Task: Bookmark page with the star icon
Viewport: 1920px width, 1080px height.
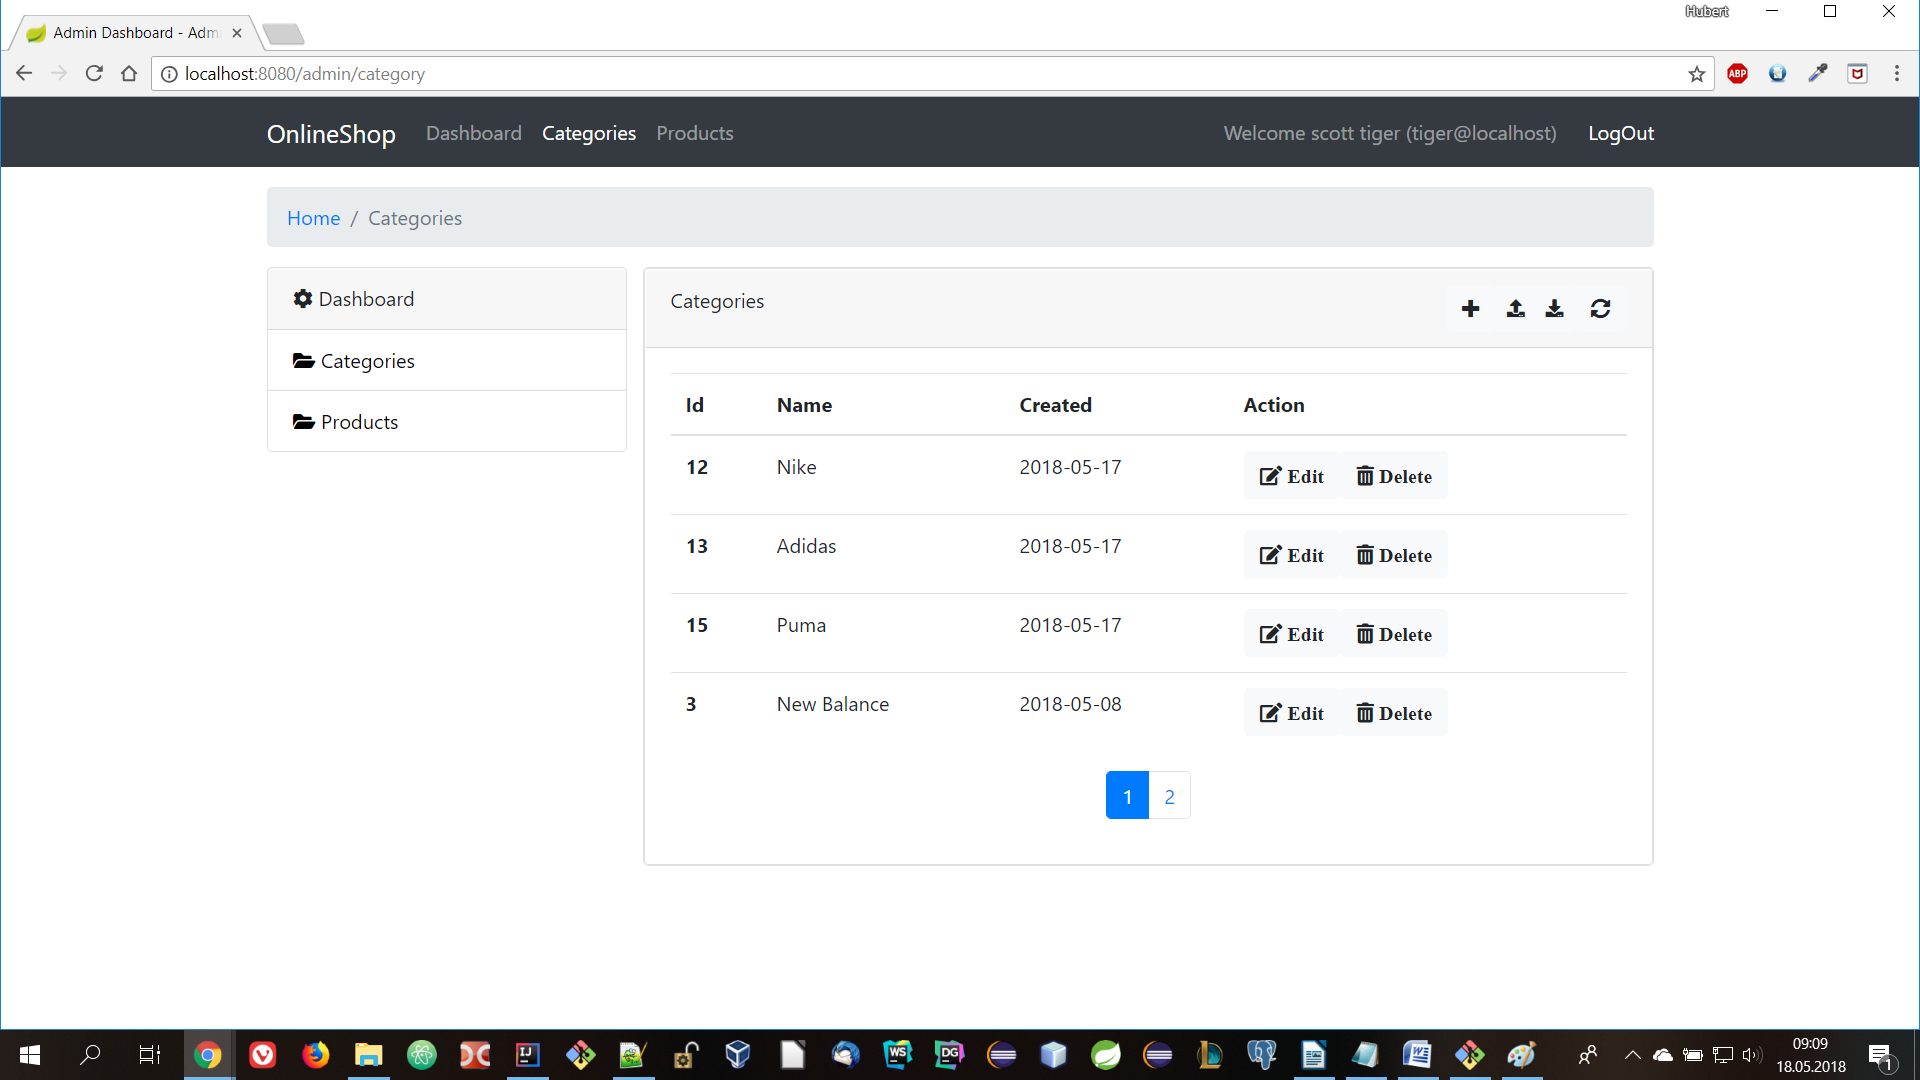Action: [x=1696, y=74]
